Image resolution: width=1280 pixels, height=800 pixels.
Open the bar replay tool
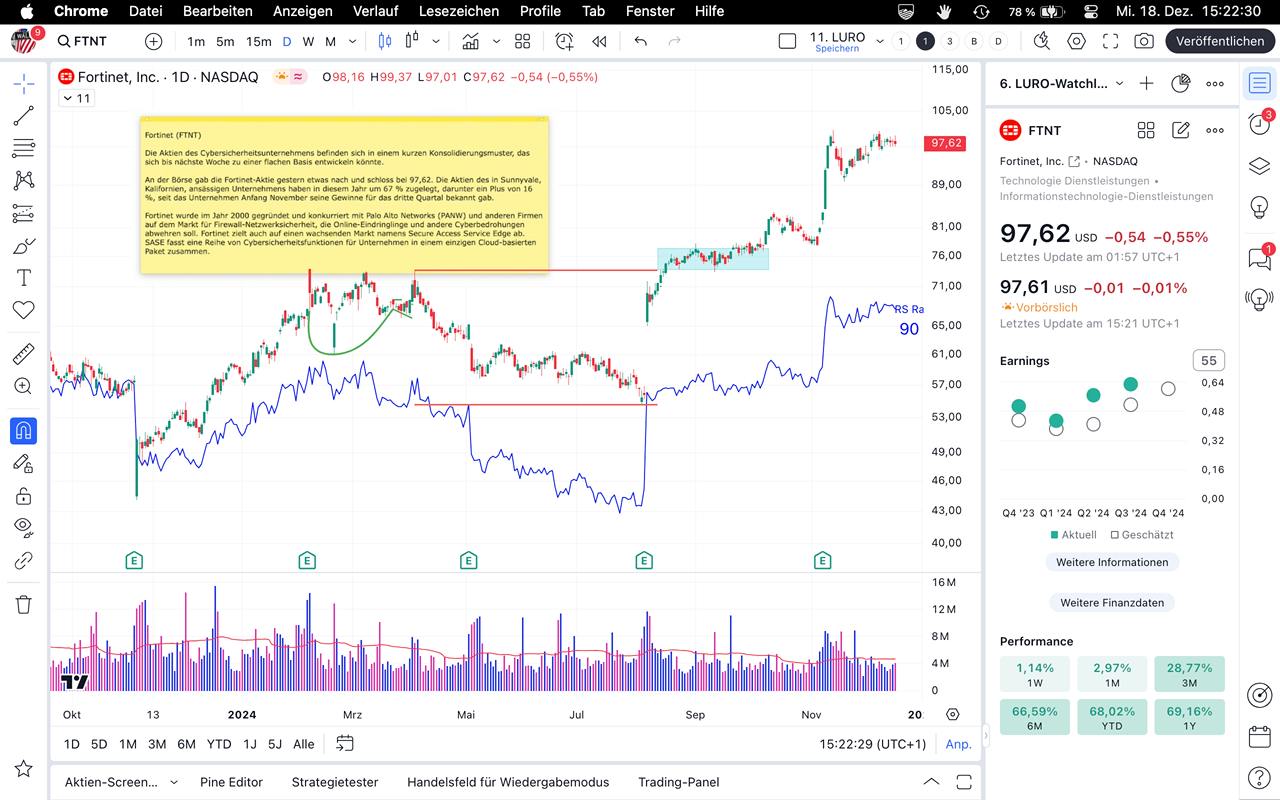pyautogui.click(x=599, y=41)
